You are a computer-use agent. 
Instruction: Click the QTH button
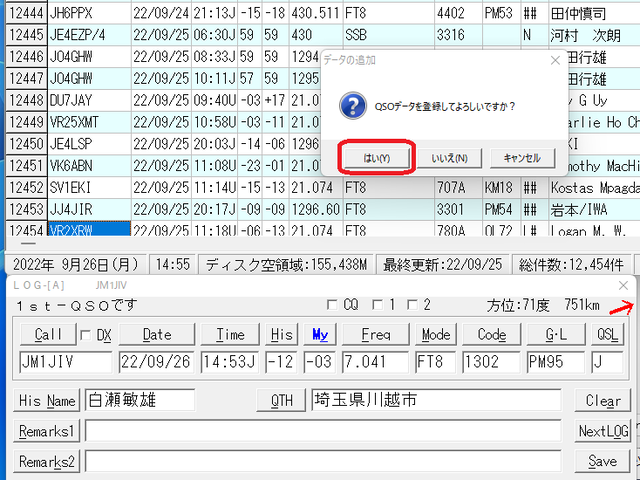pyautogui.click(x=281, y=400)
